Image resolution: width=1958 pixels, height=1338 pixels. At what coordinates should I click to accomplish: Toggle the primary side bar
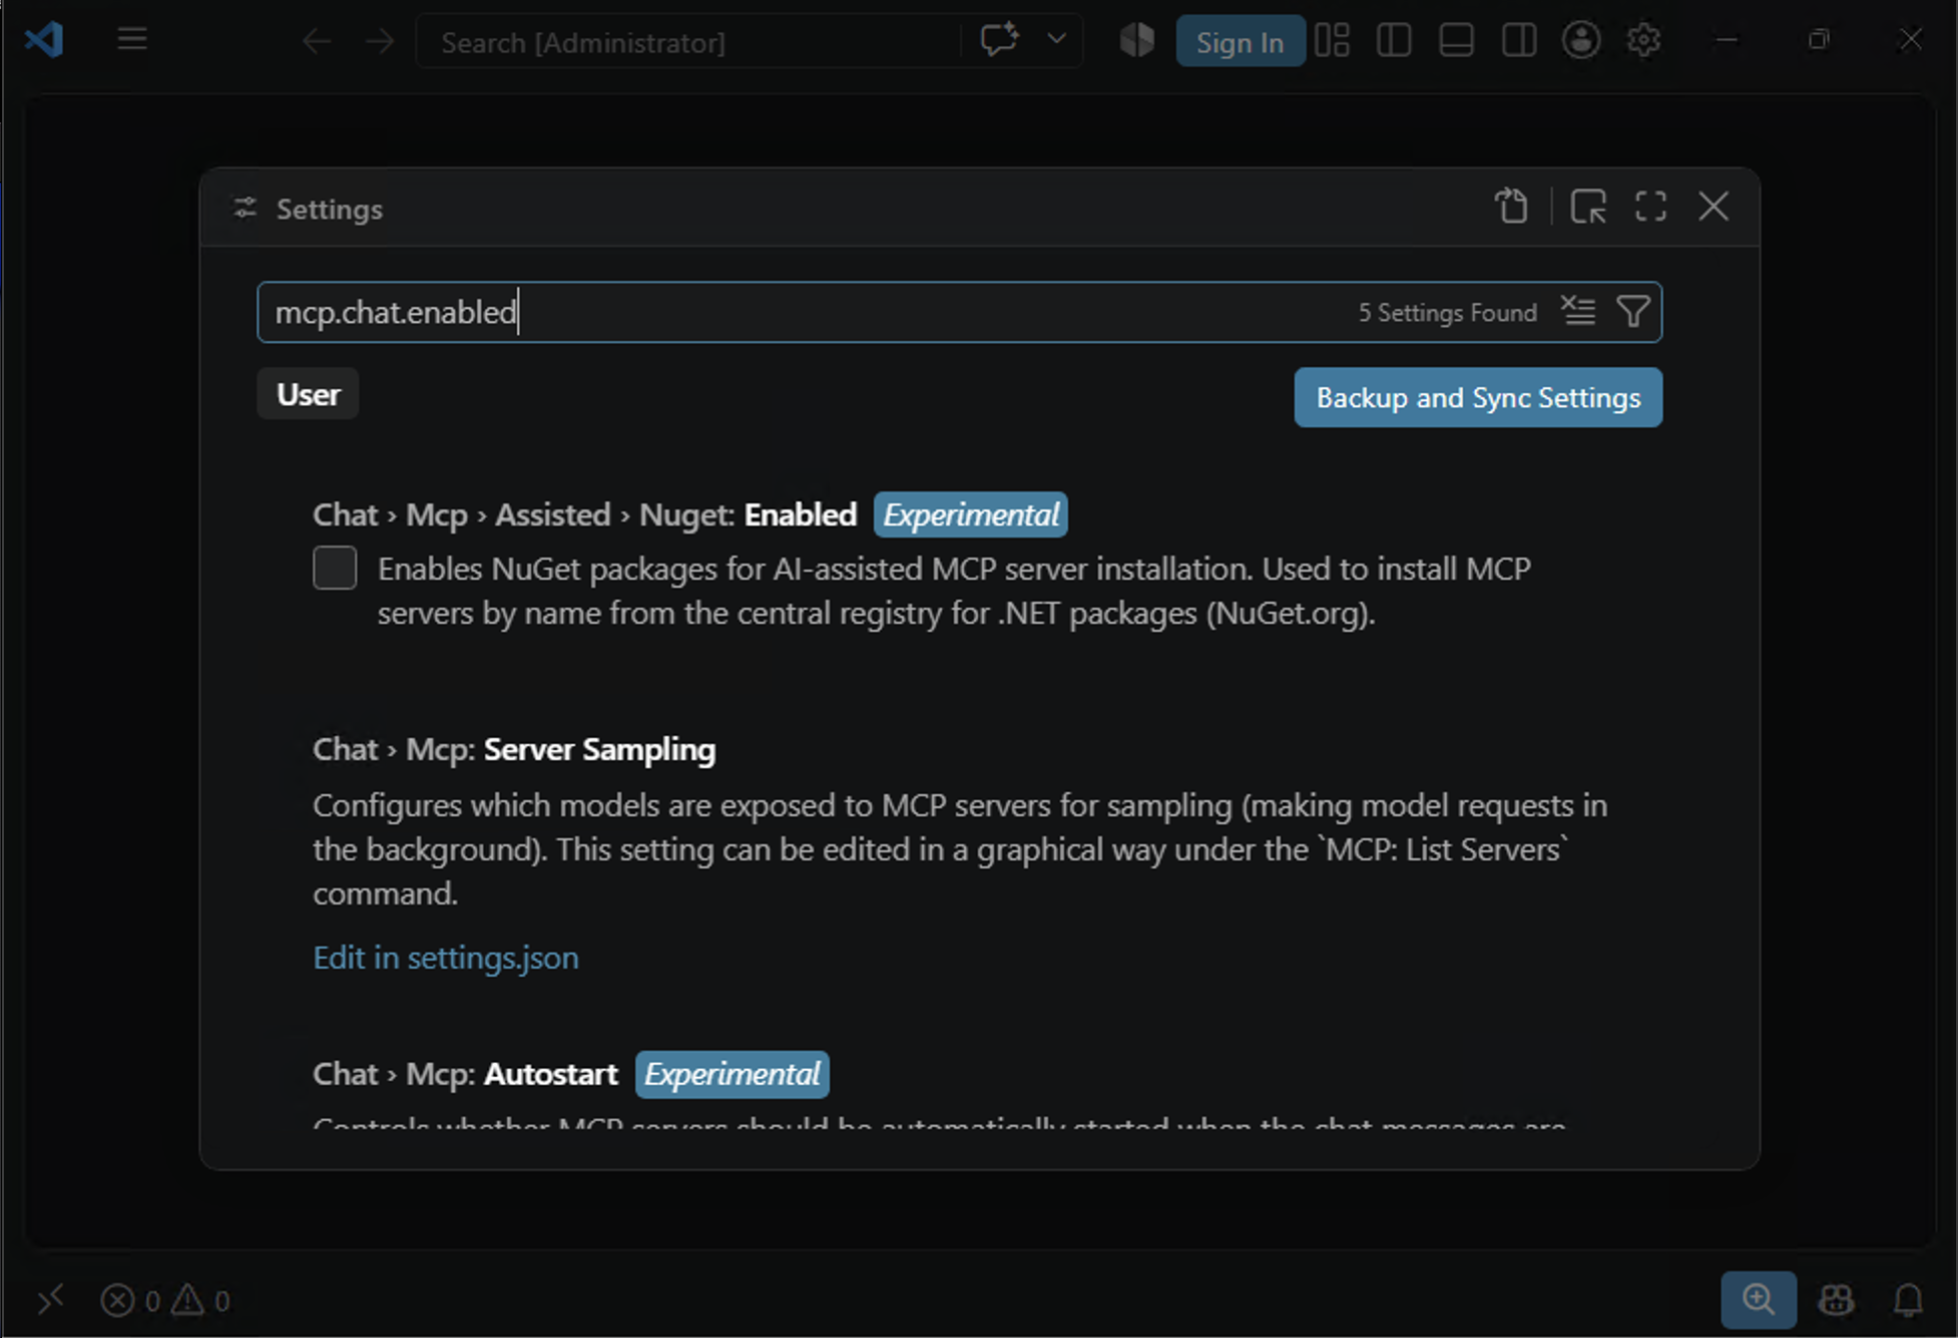coord(1394,41)
